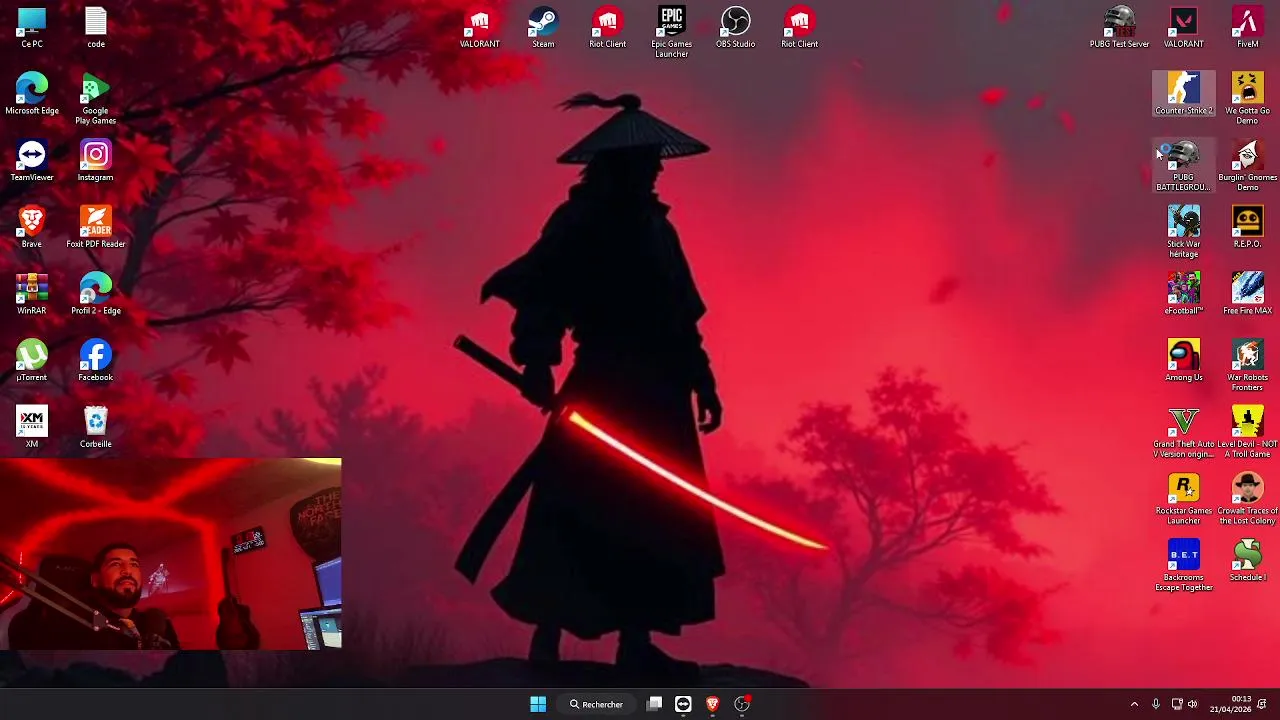Launch R.E.P.O. game shortcut
The image size is (1280, 720).
click(x=1248, y=228)
